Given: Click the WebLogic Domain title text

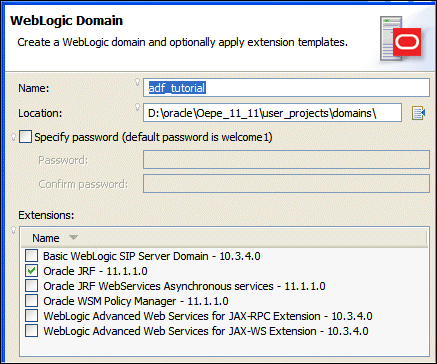Looking at the screenshot, I should pyautogui.click(x=67, y=21).
